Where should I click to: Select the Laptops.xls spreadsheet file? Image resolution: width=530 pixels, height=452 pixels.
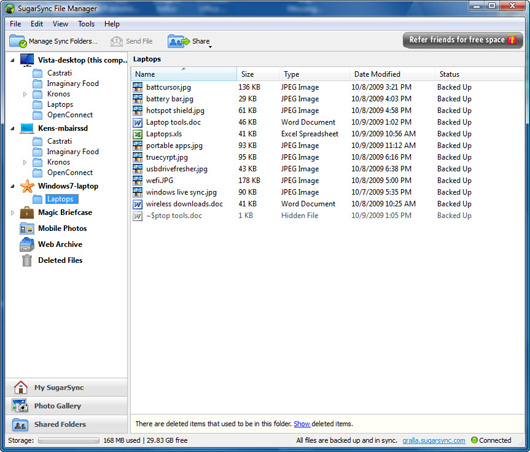(164, 134)
